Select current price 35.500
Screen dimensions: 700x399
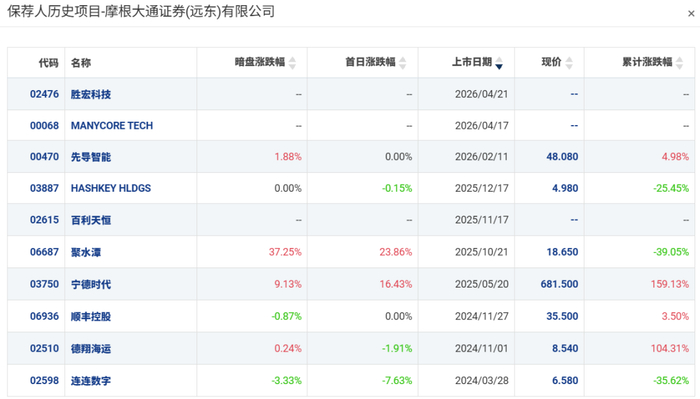562,316
